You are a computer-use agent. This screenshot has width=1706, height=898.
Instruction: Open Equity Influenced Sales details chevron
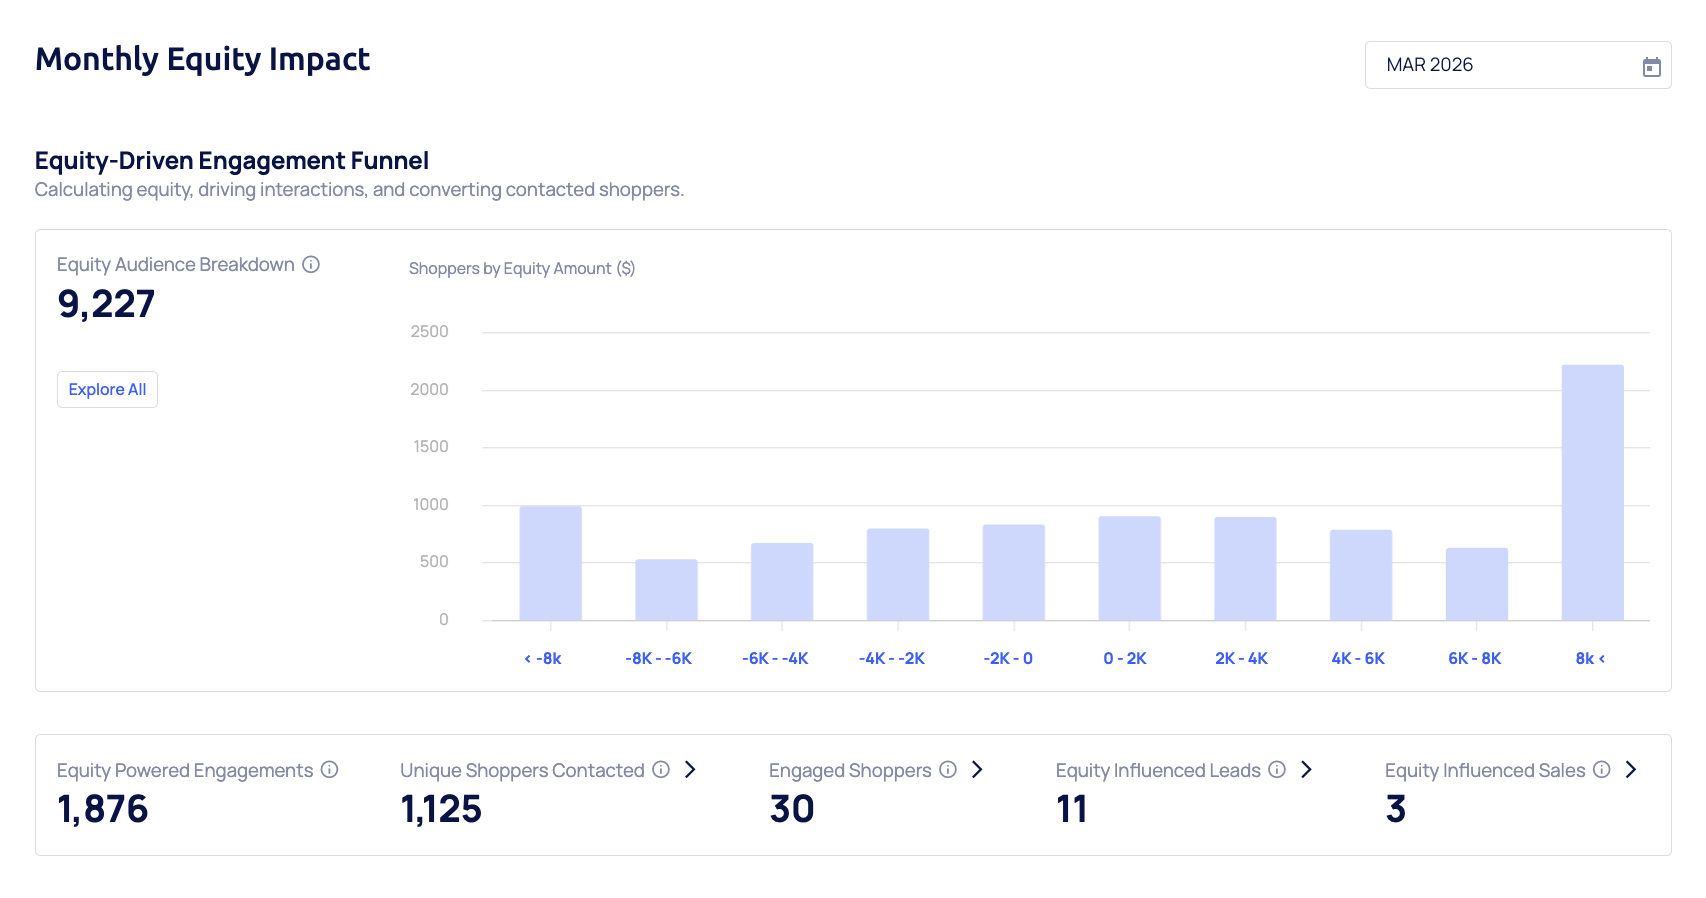pyautogui.click(x=1631, y=769)
